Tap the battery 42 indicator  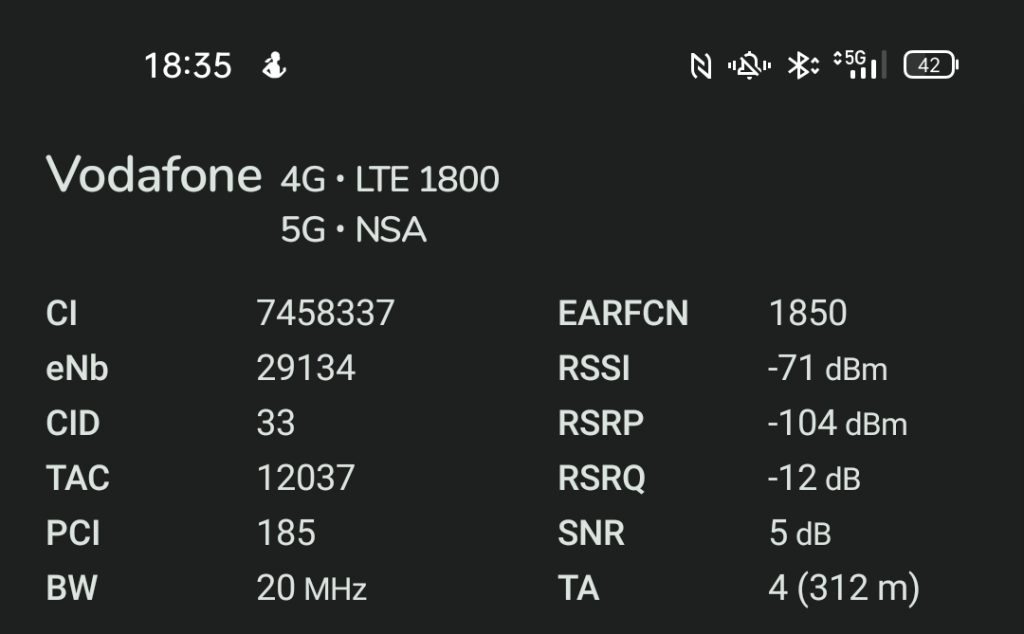931,65
